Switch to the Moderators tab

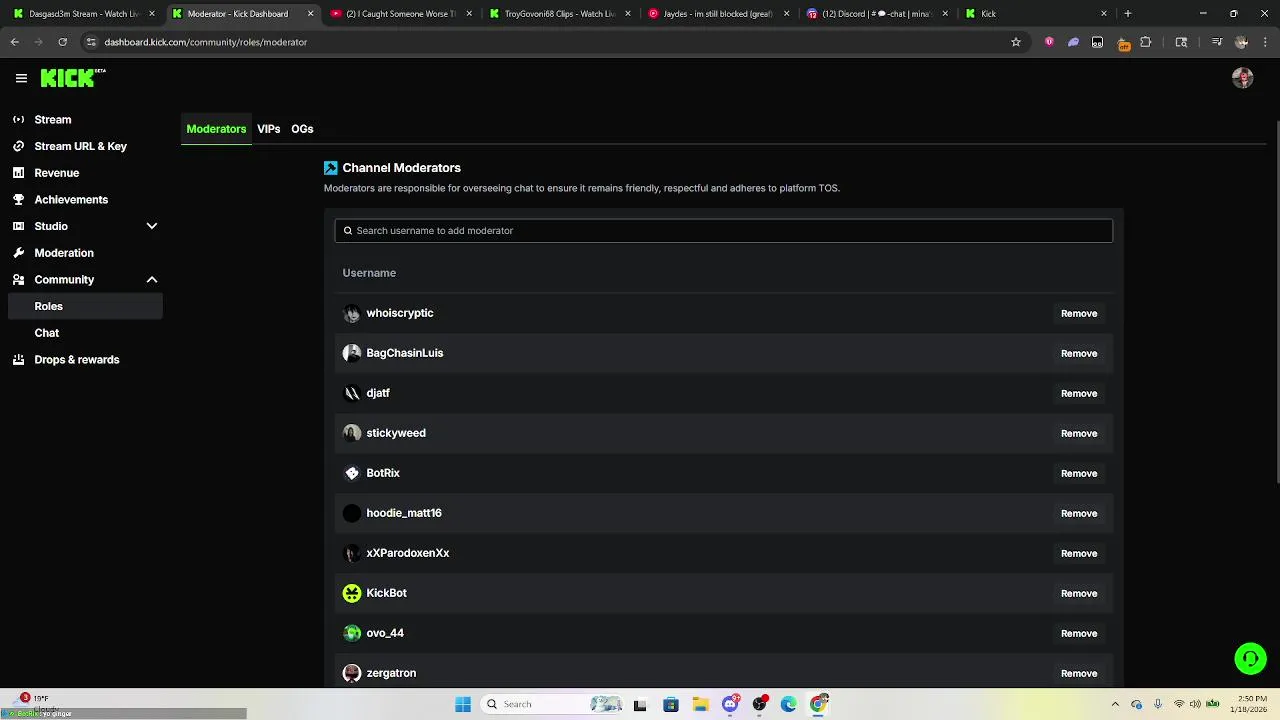[216, 129]
